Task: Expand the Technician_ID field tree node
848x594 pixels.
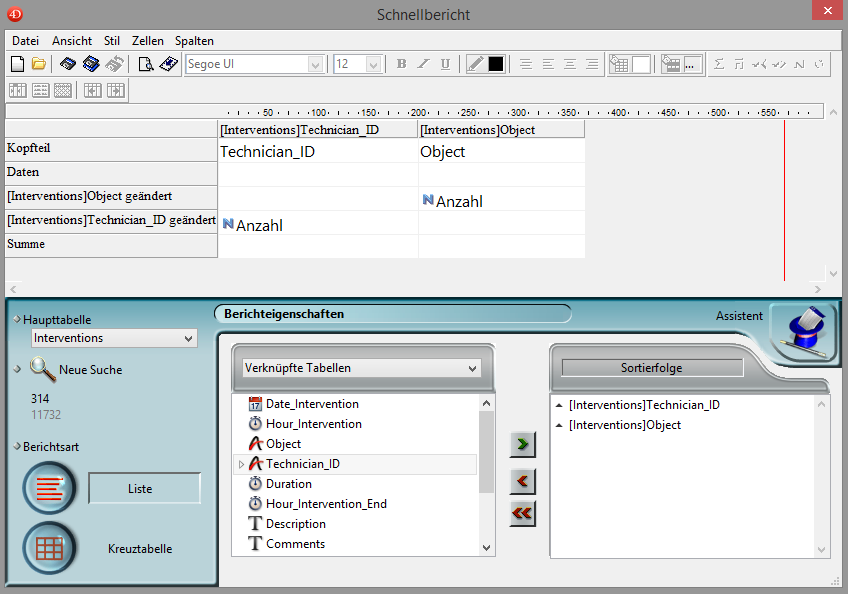Action: tap(240, 464)
